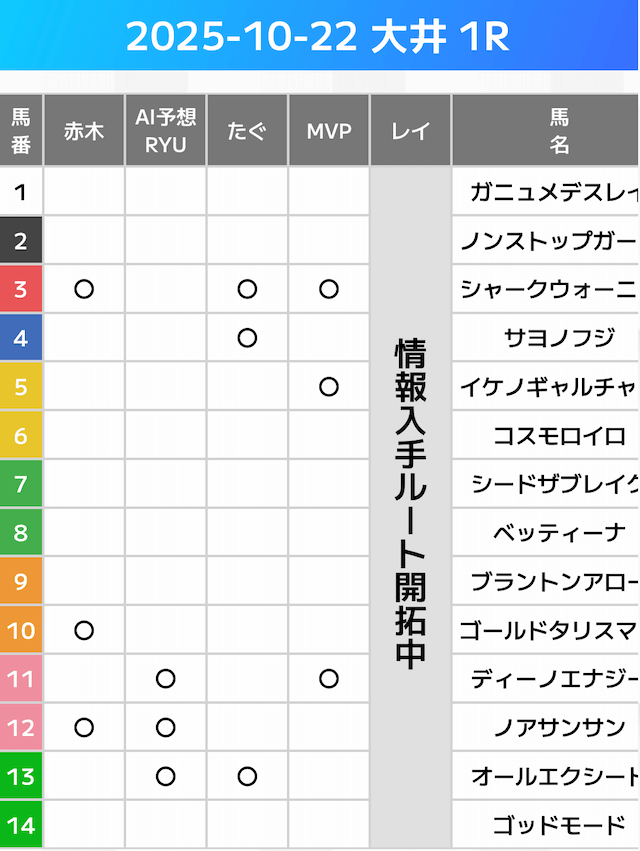Click the たぐ column header
Viewport: 640px width, 851px height.
[x=247, y=131]
